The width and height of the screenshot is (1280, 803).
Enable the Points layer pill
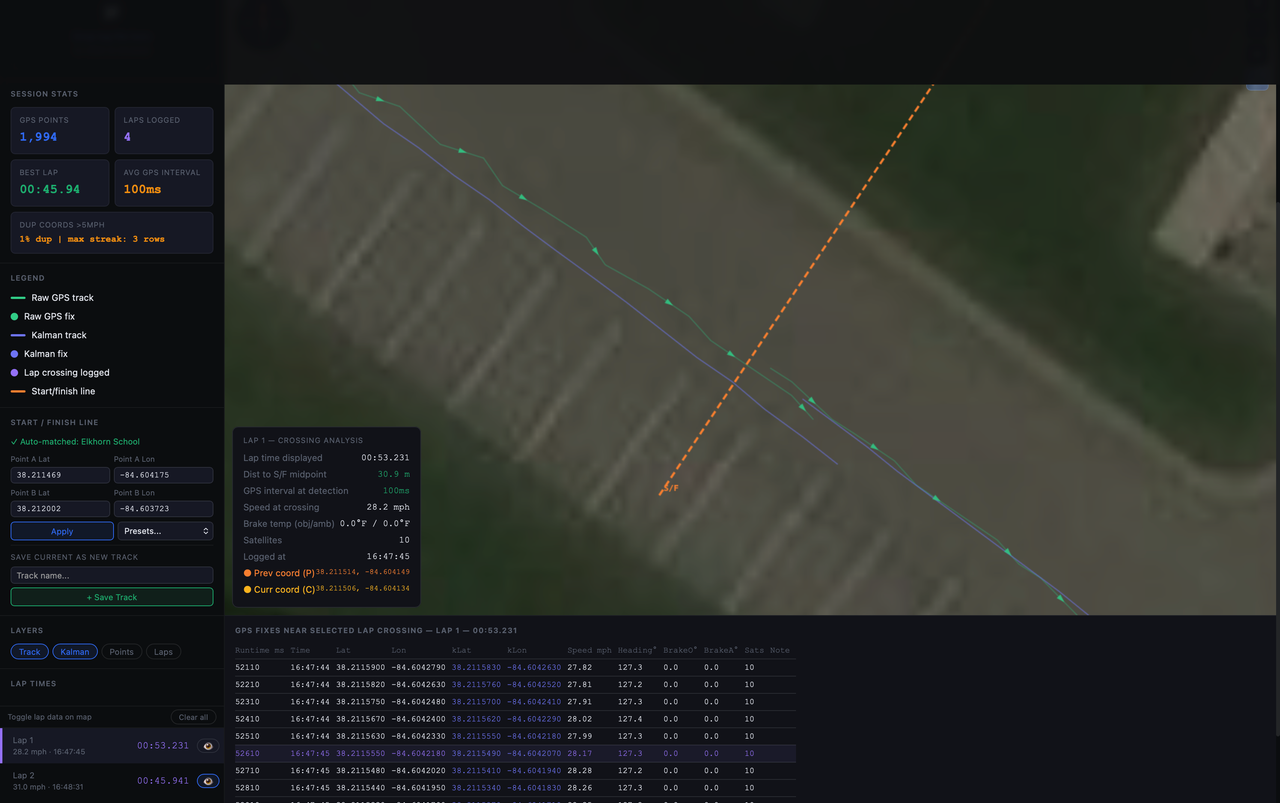[x=122, y=651]
